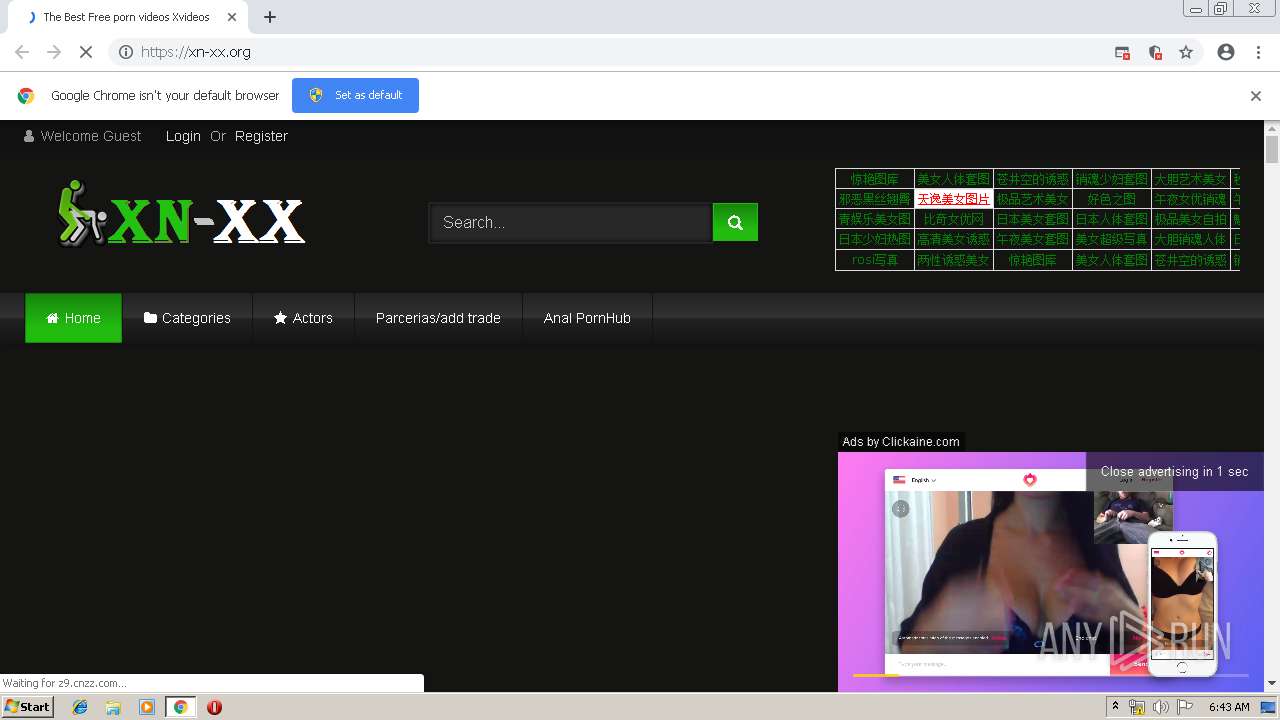This screenshot has height=720, width=1280.
Task: Open Action Center flag in tray
Action: point(1185,707)
